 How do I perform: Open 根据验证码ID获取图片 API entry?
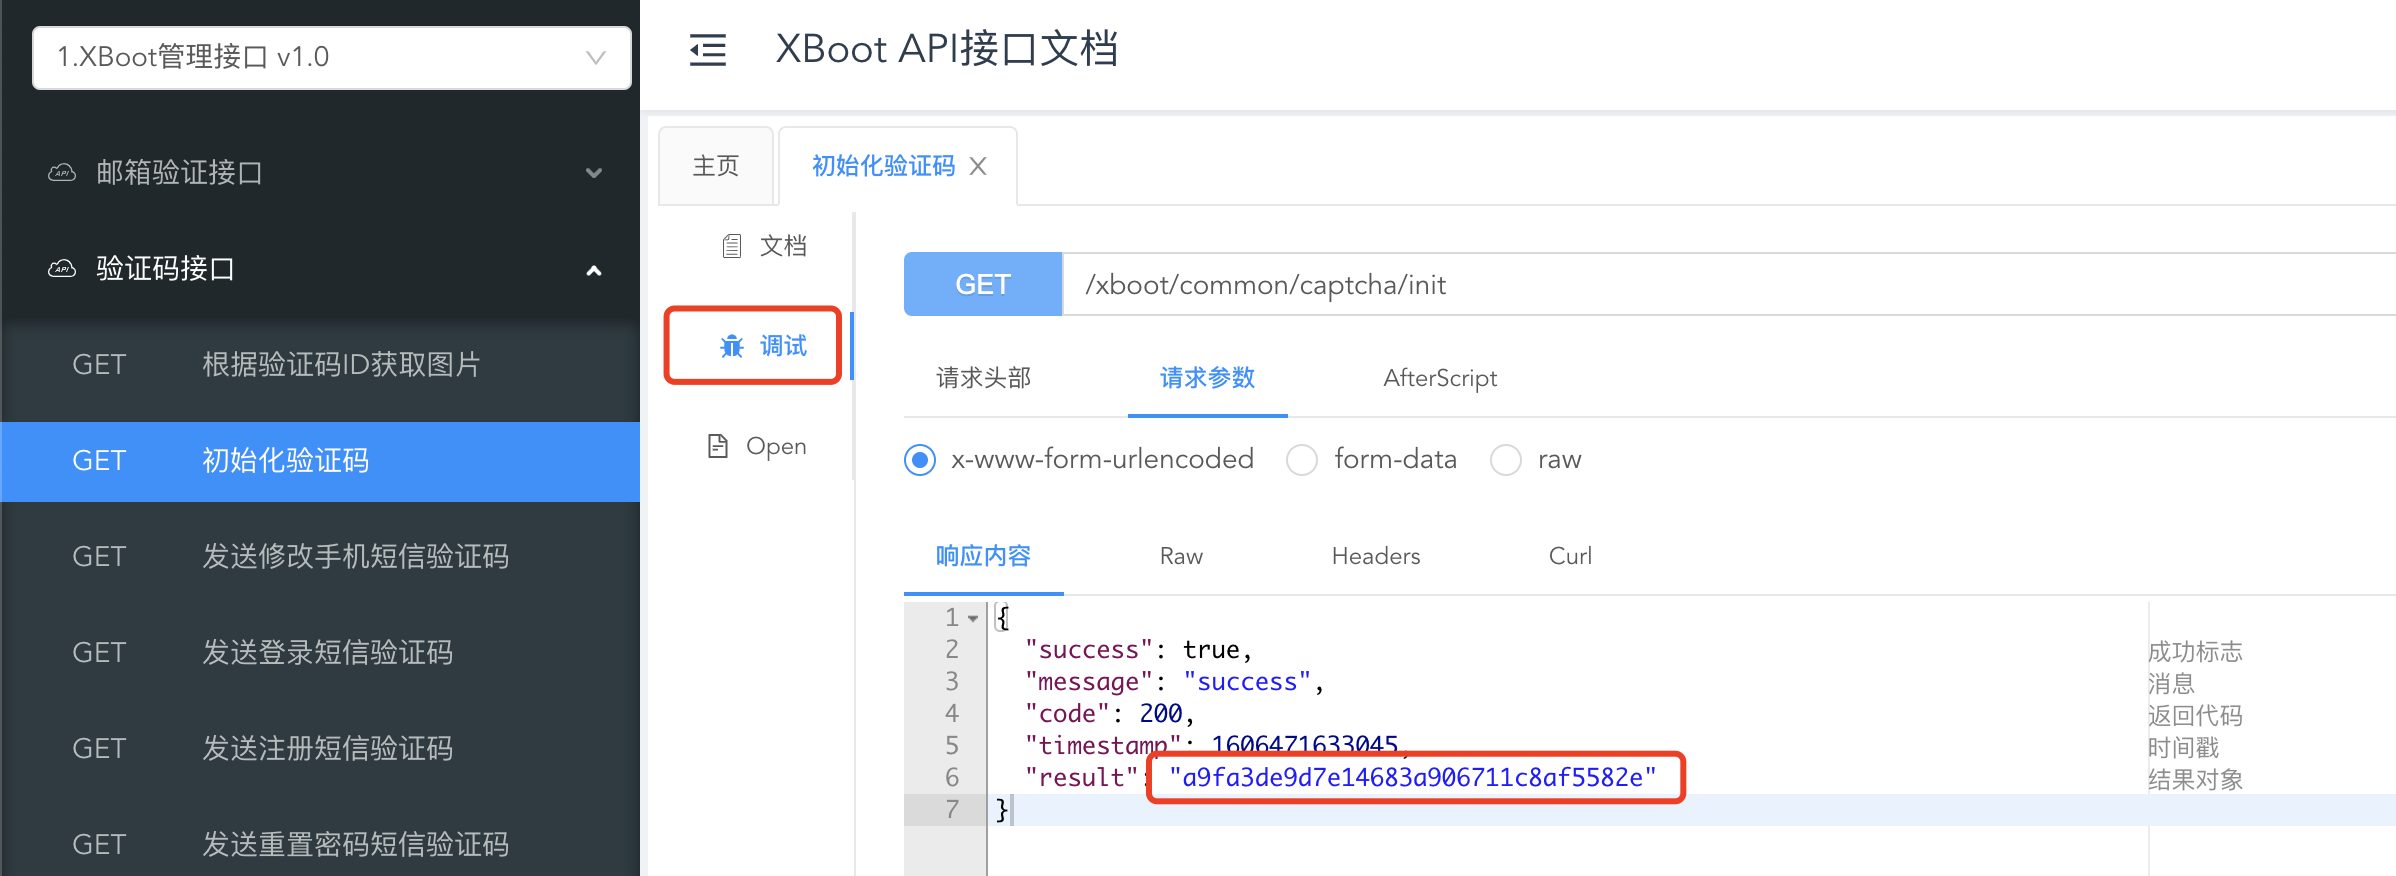click(320, 364)
